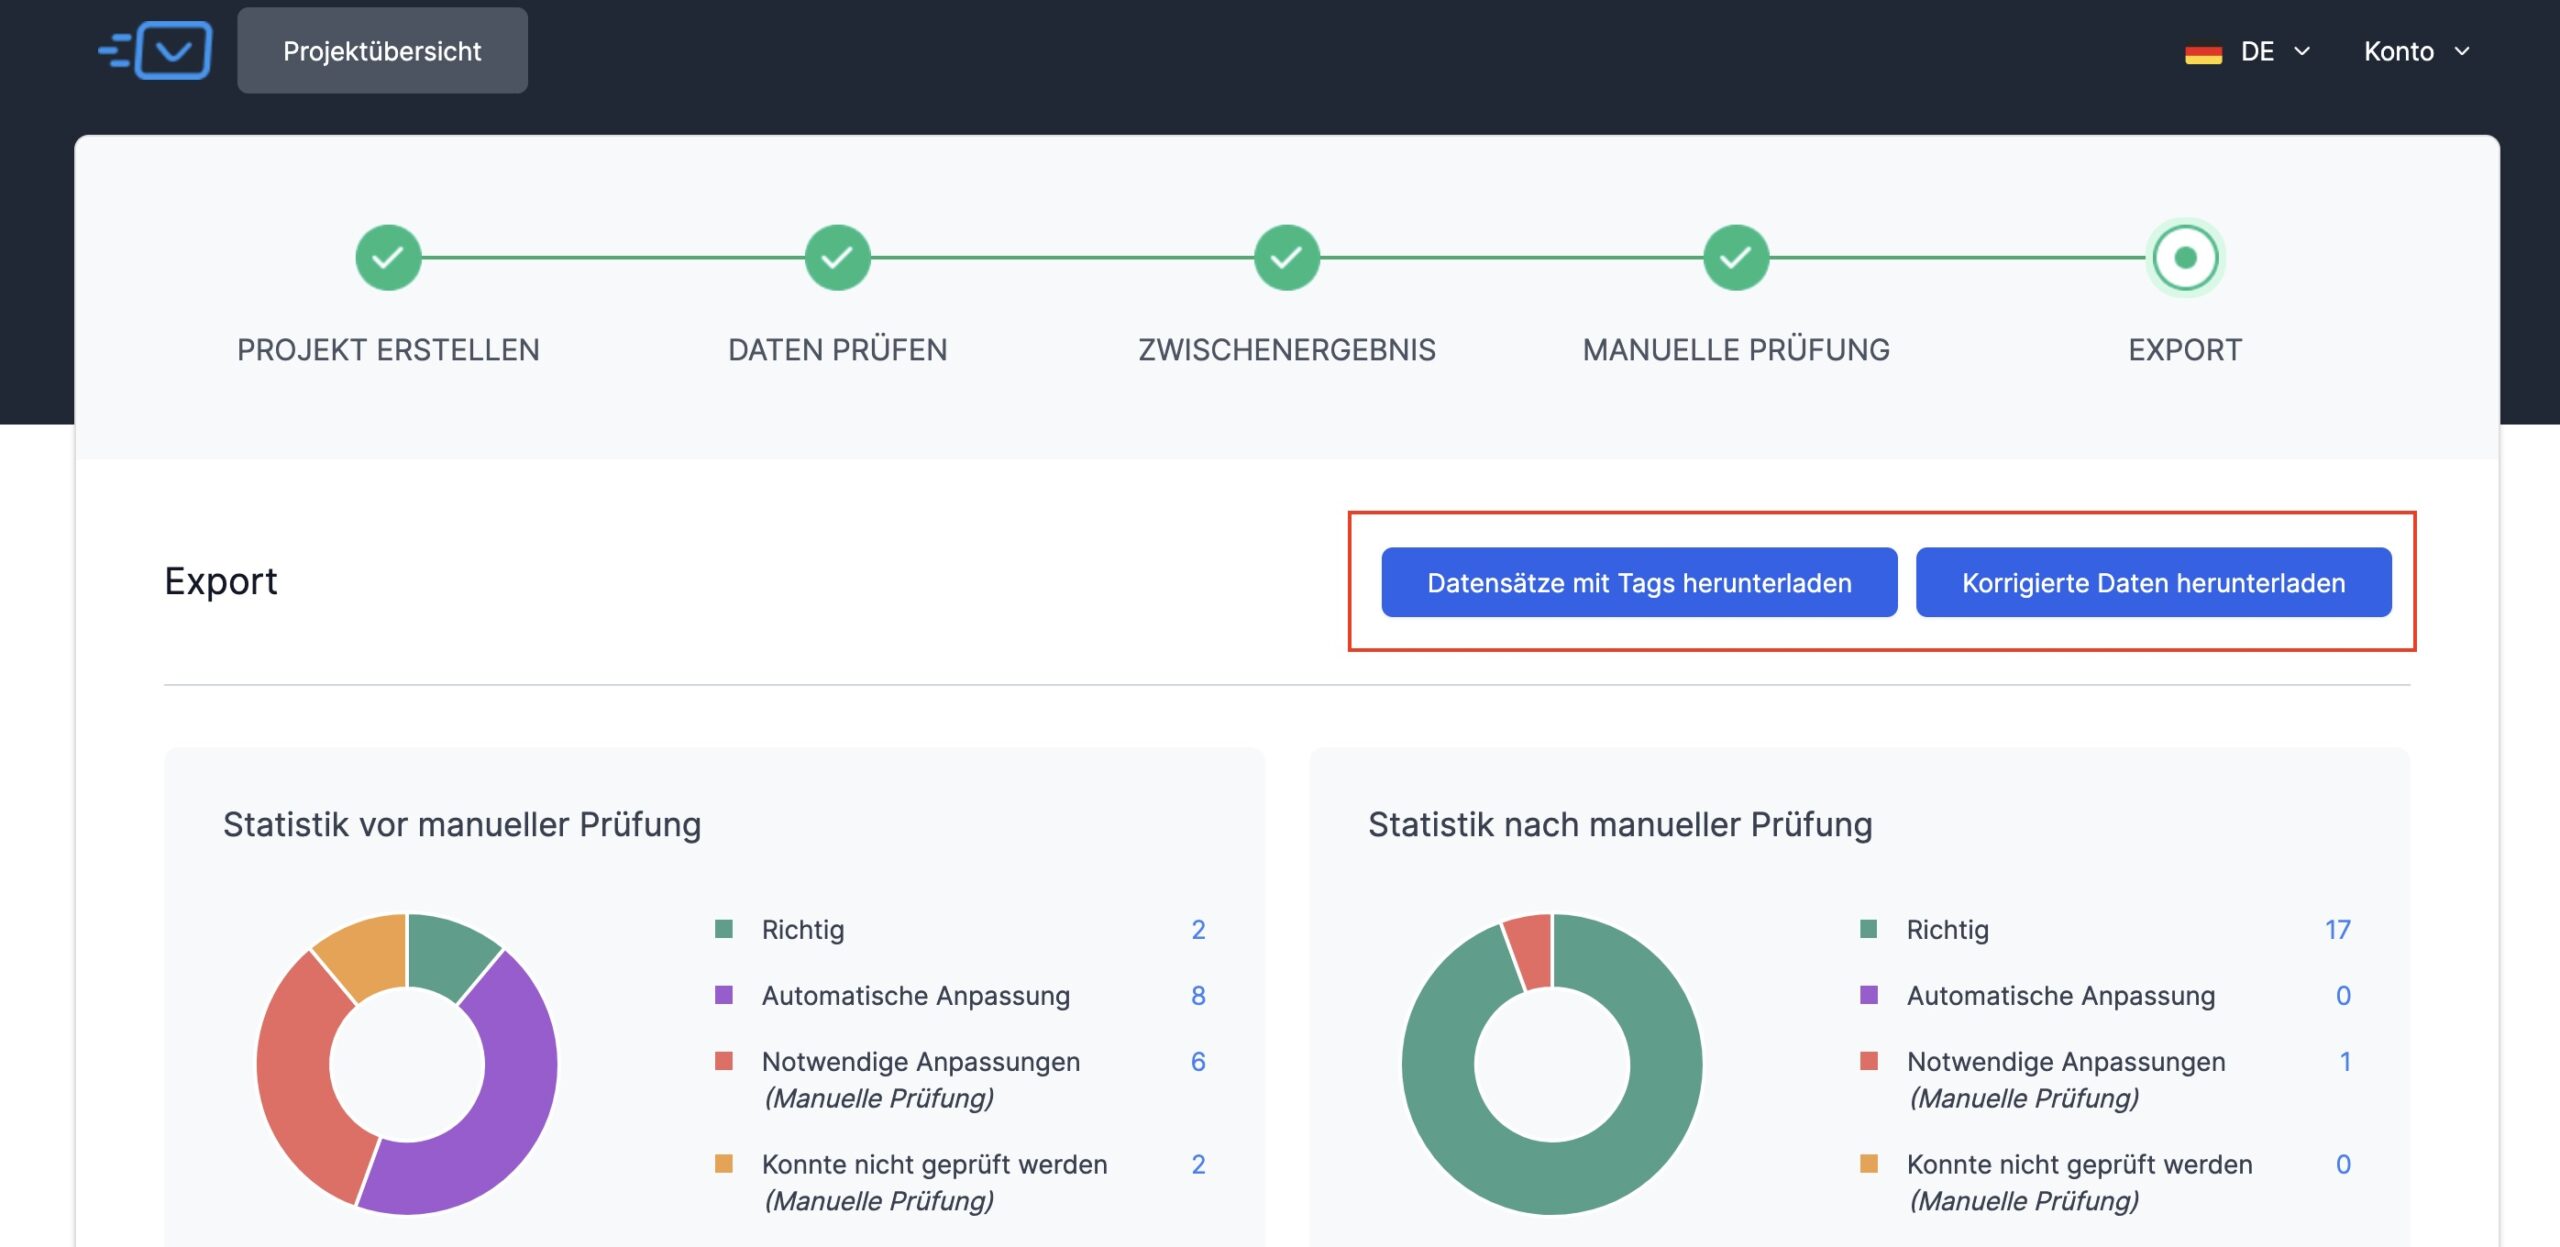Click 'Richtig' label in before-statistics legend
2560x1247 pixels.
click(803, 930)
